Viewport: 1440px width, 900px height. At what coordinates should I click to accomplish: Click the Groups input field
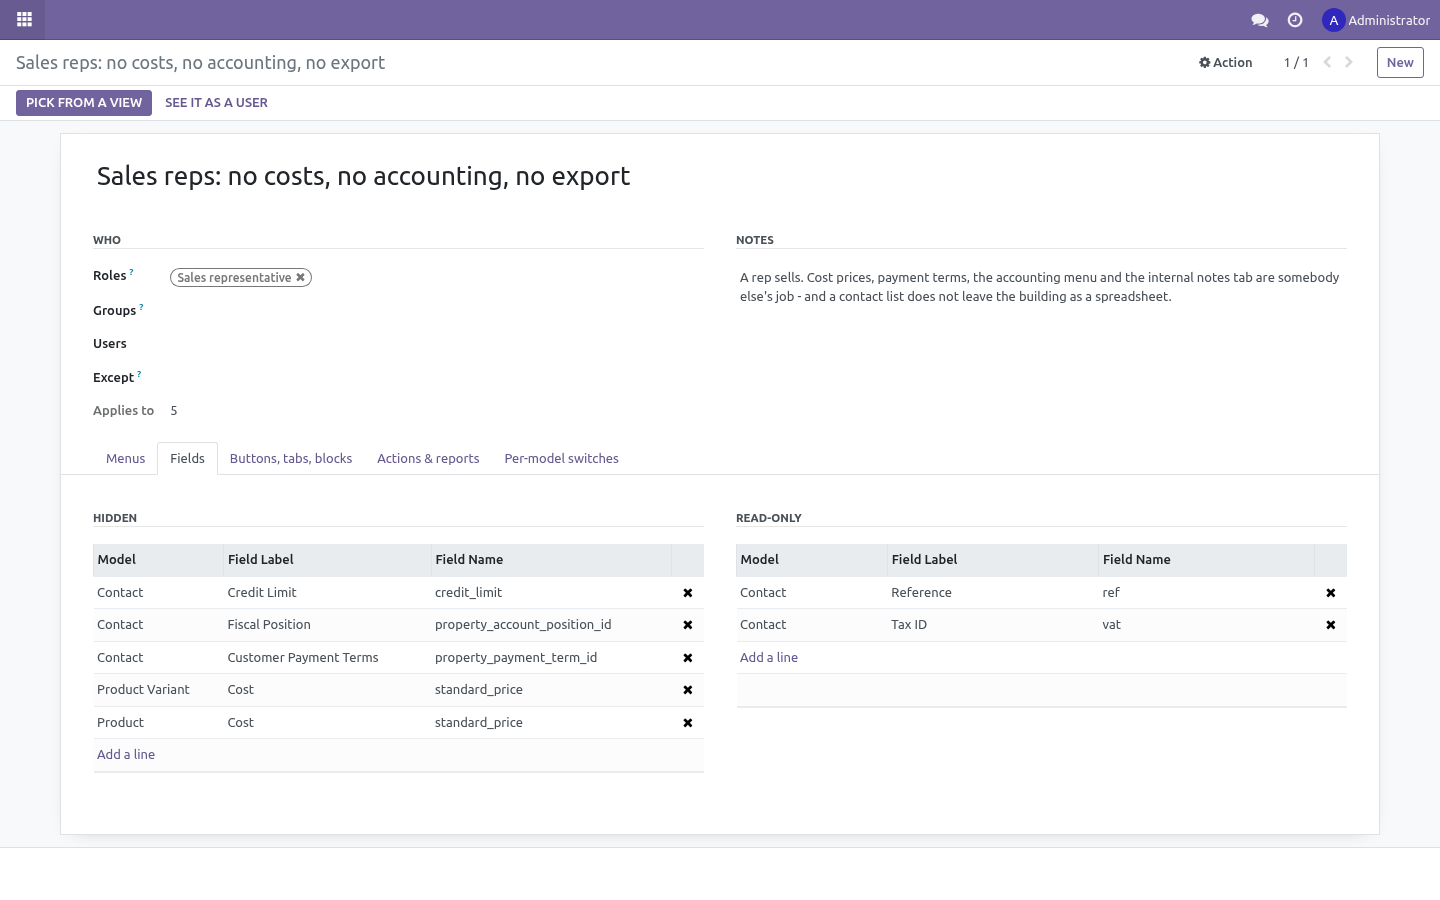tap(436, 311)
